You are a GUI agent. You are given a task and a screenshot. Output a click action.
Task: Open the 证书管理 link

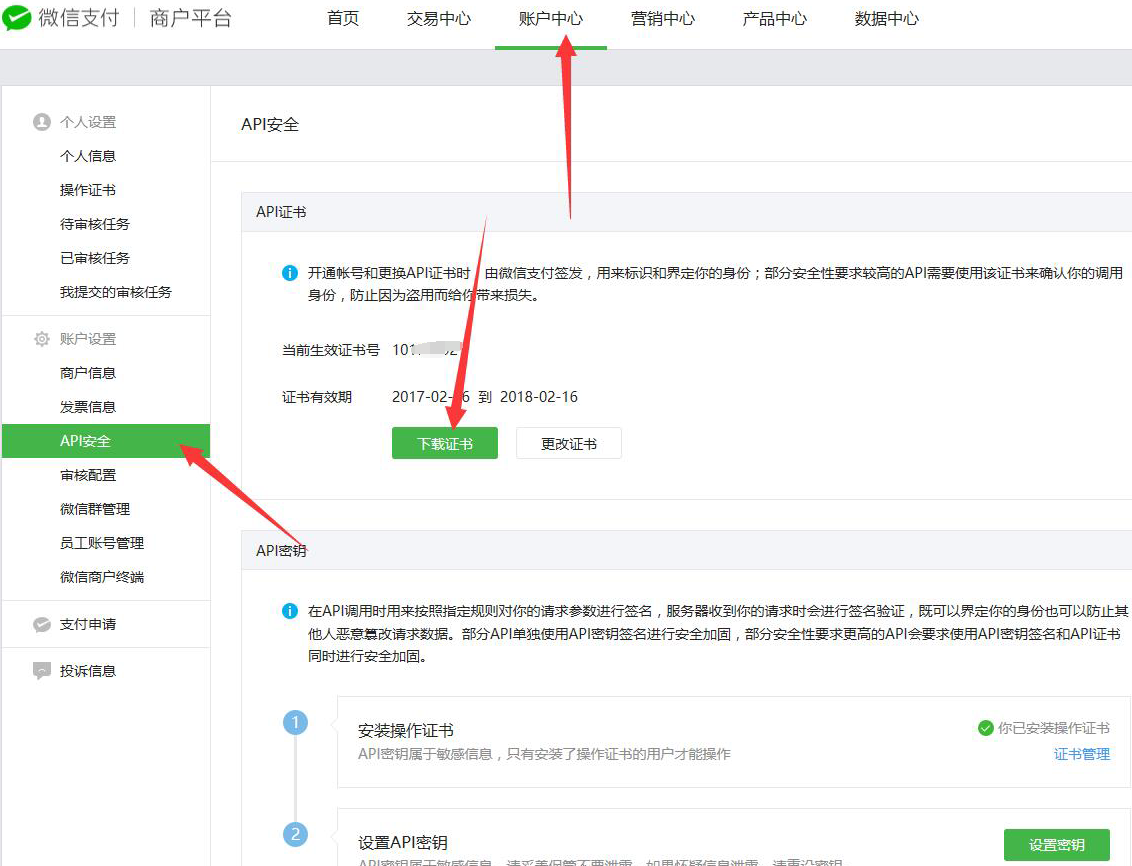1081,754
